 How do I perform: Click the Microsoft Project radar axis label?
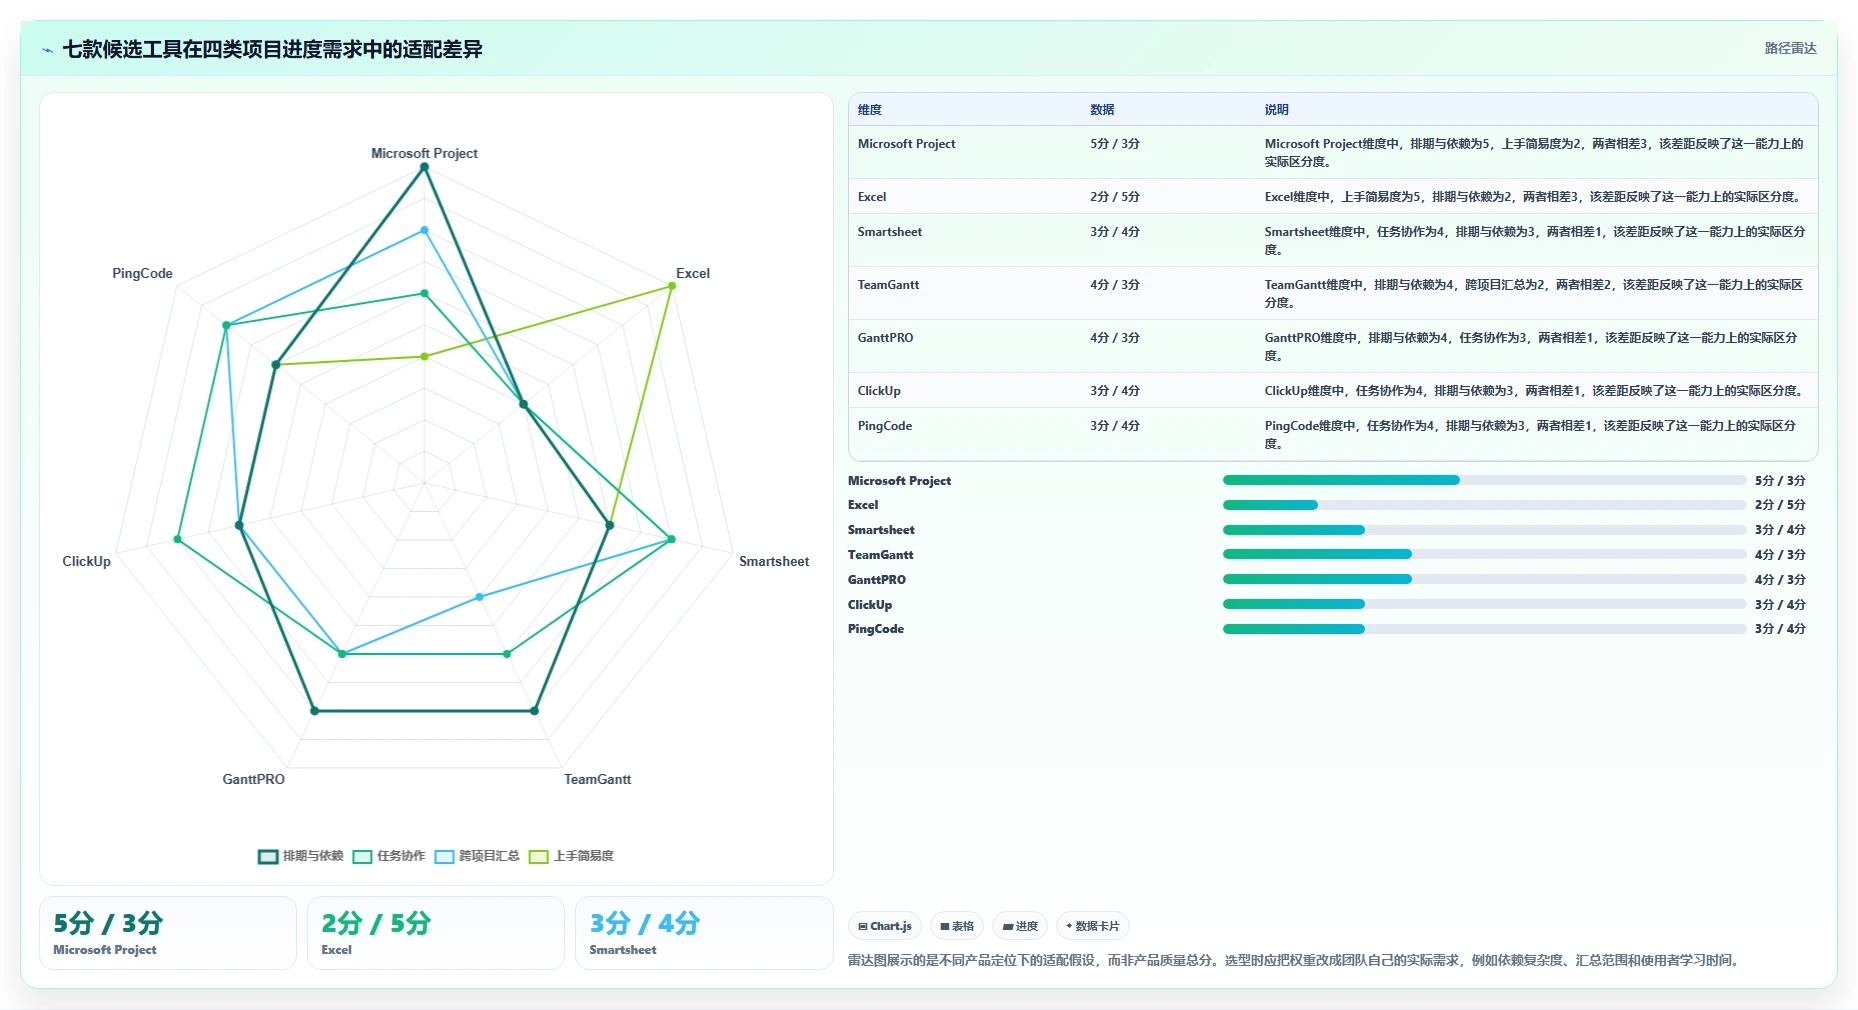pos(424,153)
